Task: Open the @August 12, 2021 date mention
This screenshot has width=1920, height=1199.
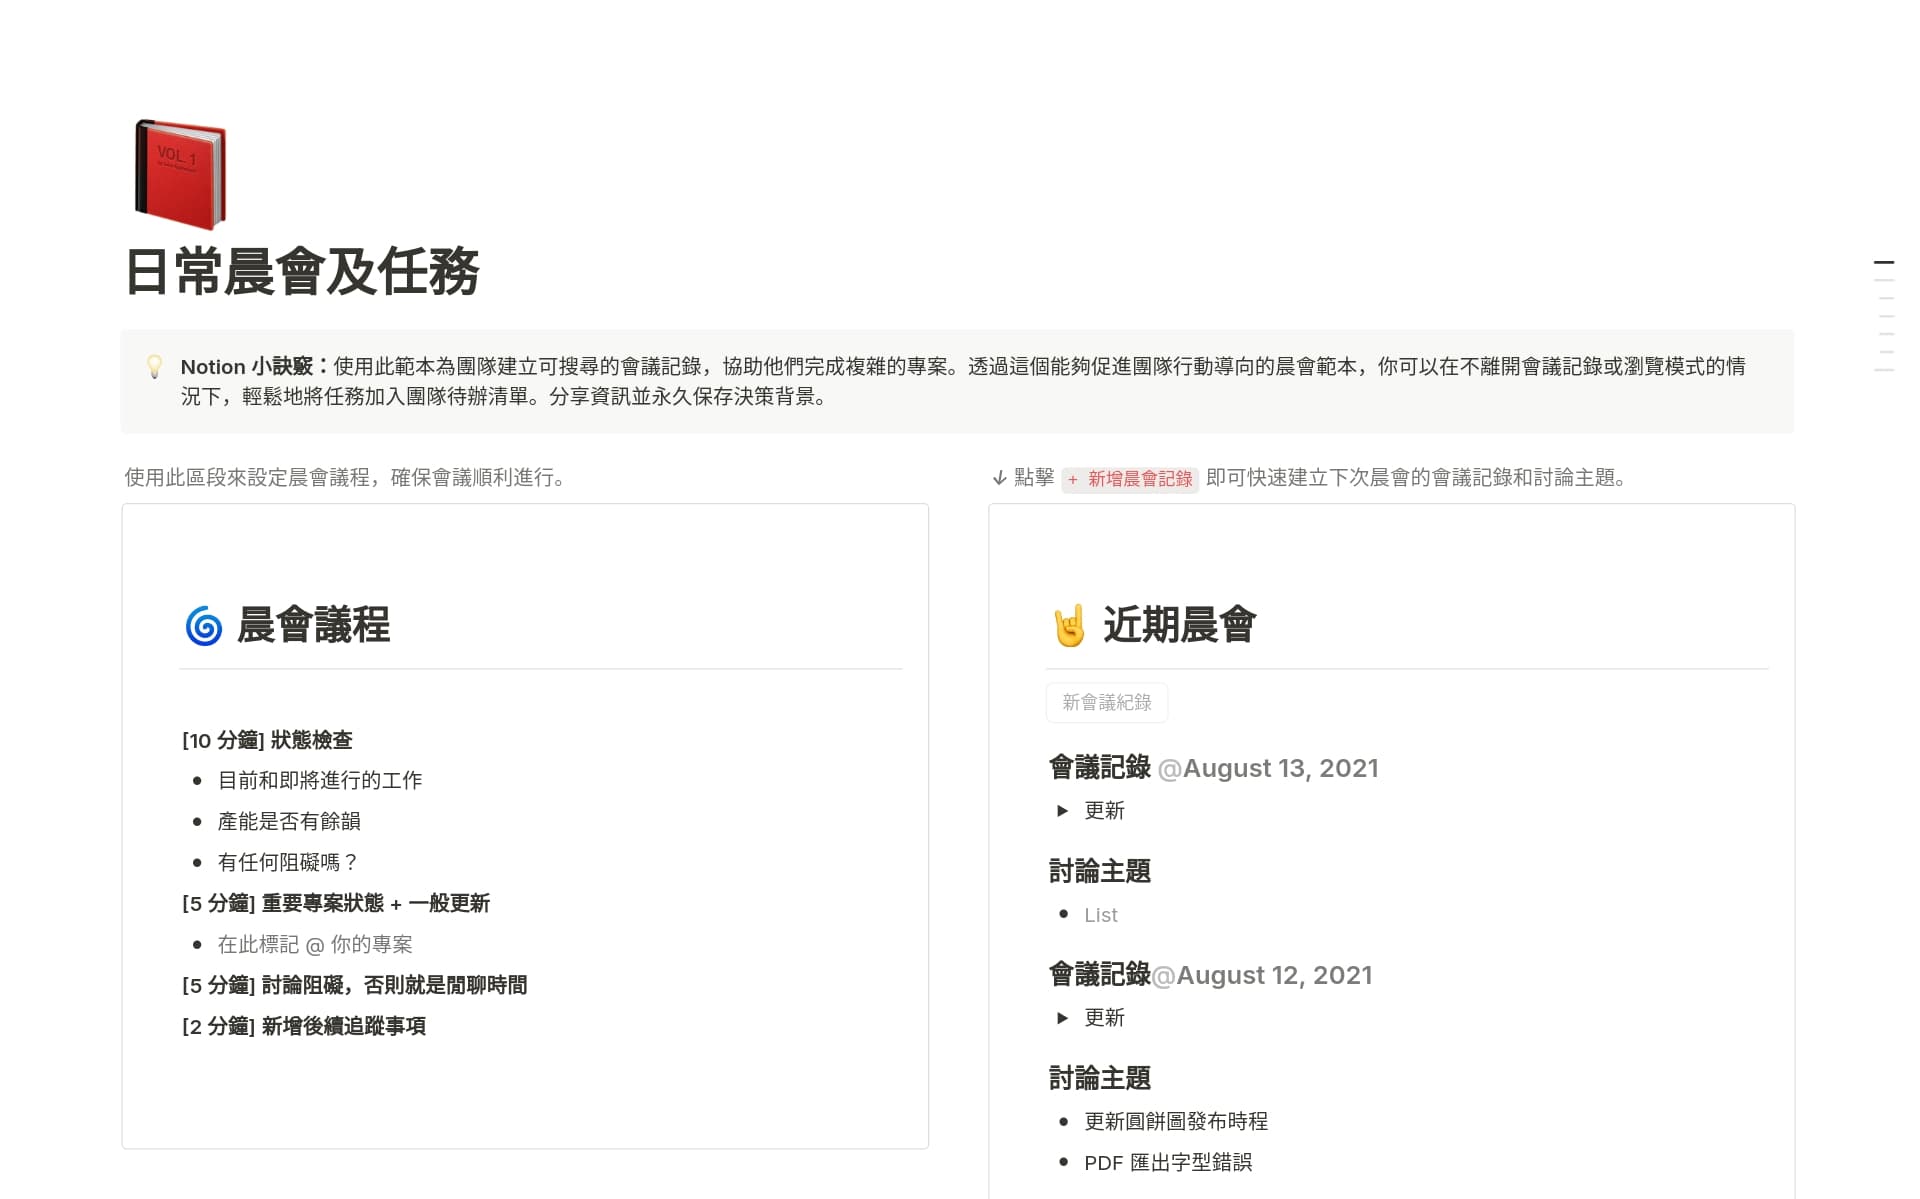Action: coord(1263,975)
